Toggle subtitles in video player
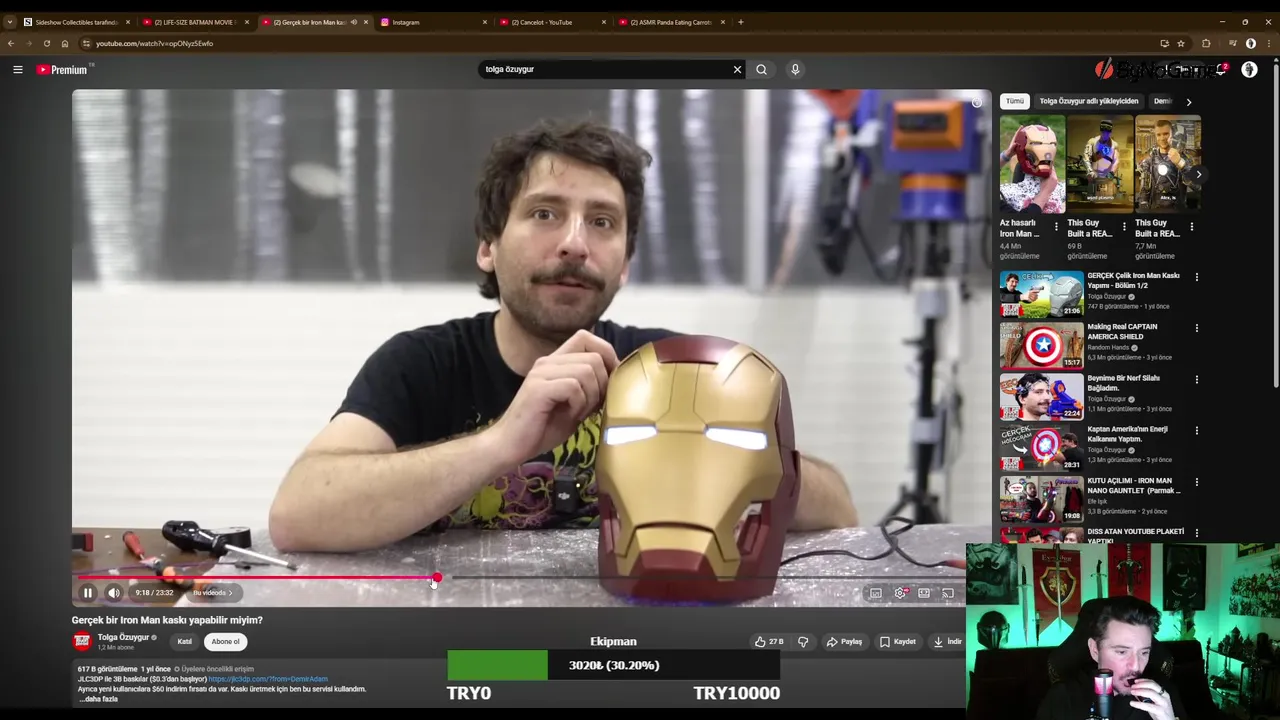 [876, 593]
